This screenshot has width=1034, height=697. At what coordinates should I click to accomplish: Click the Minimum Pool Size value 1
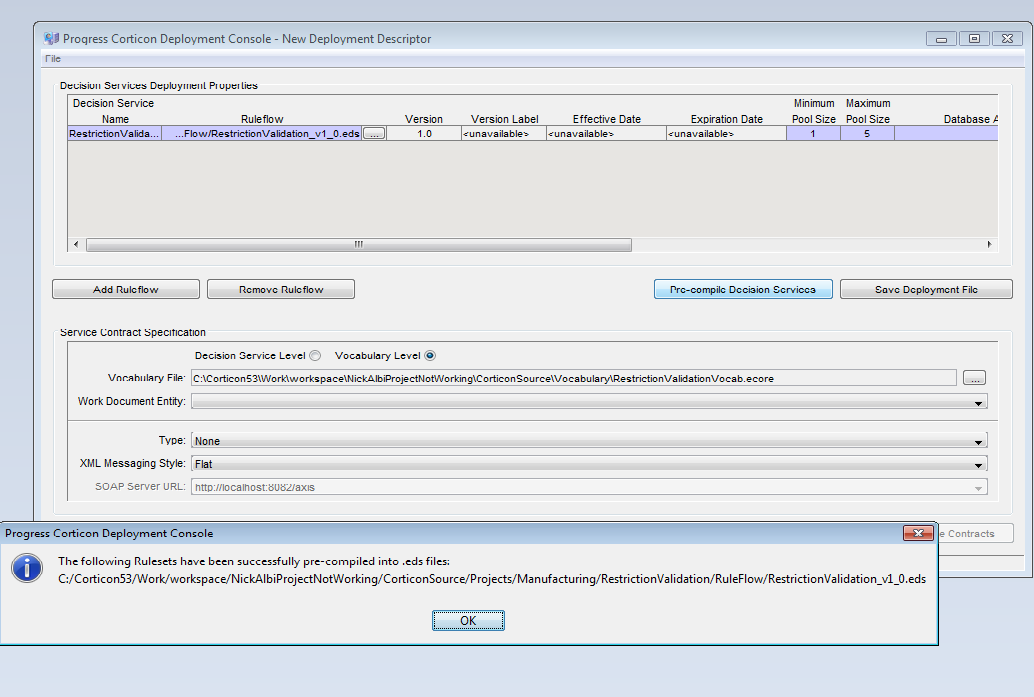[813, 134]
